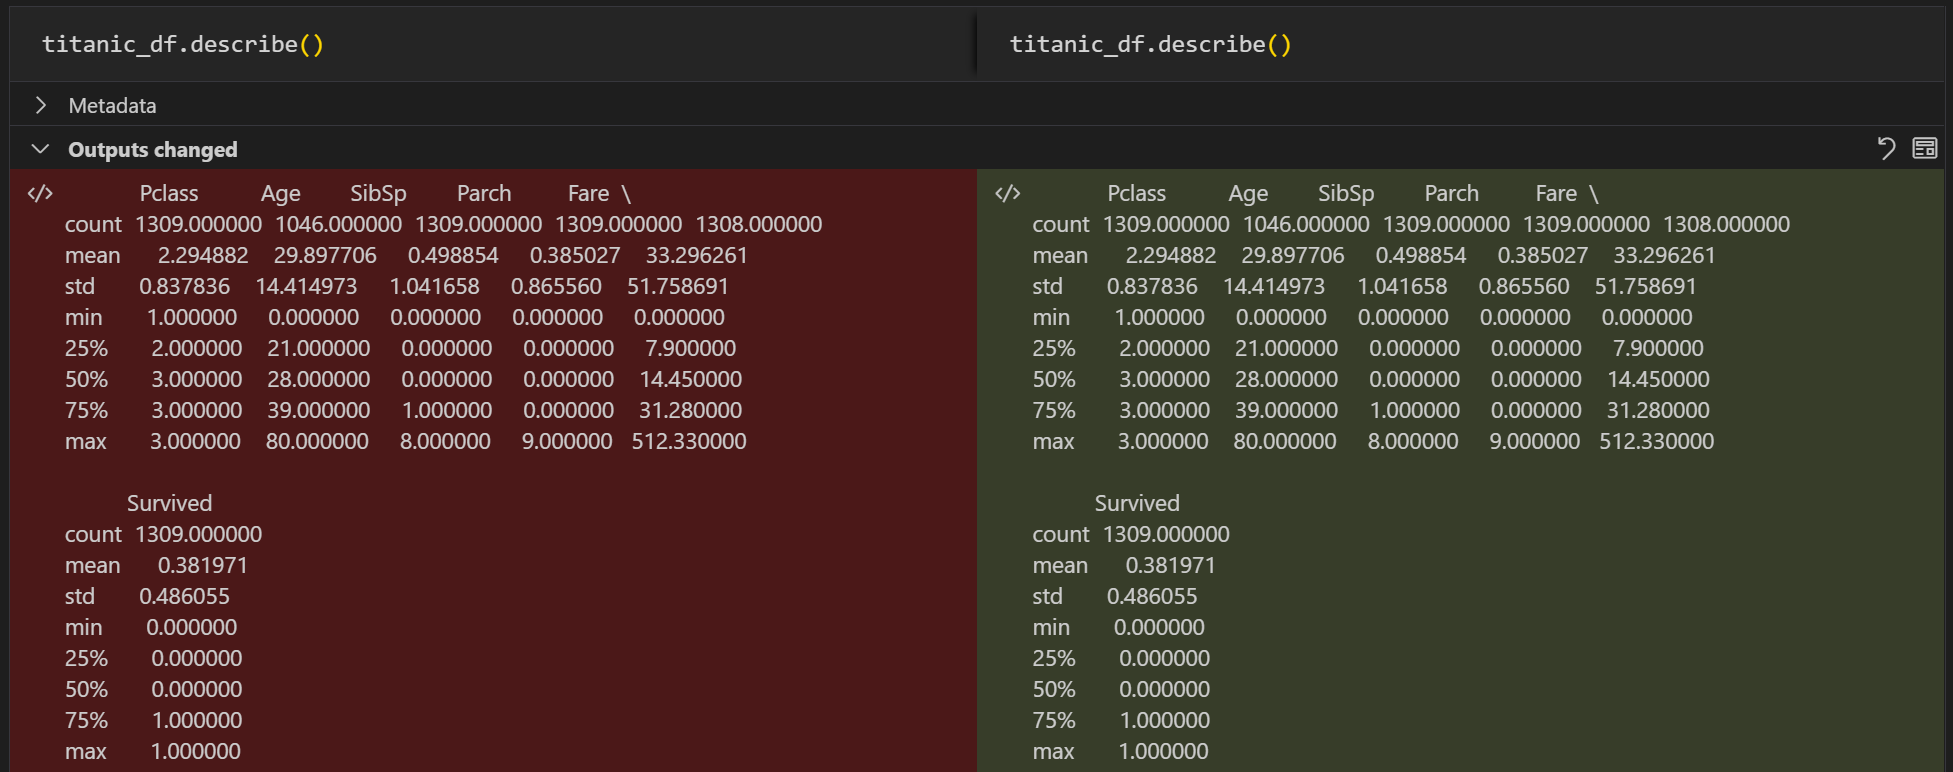Screen dimensions: 1953x772
Task: Click std value 14.414973 in the green output
Action: [1274, 286]
